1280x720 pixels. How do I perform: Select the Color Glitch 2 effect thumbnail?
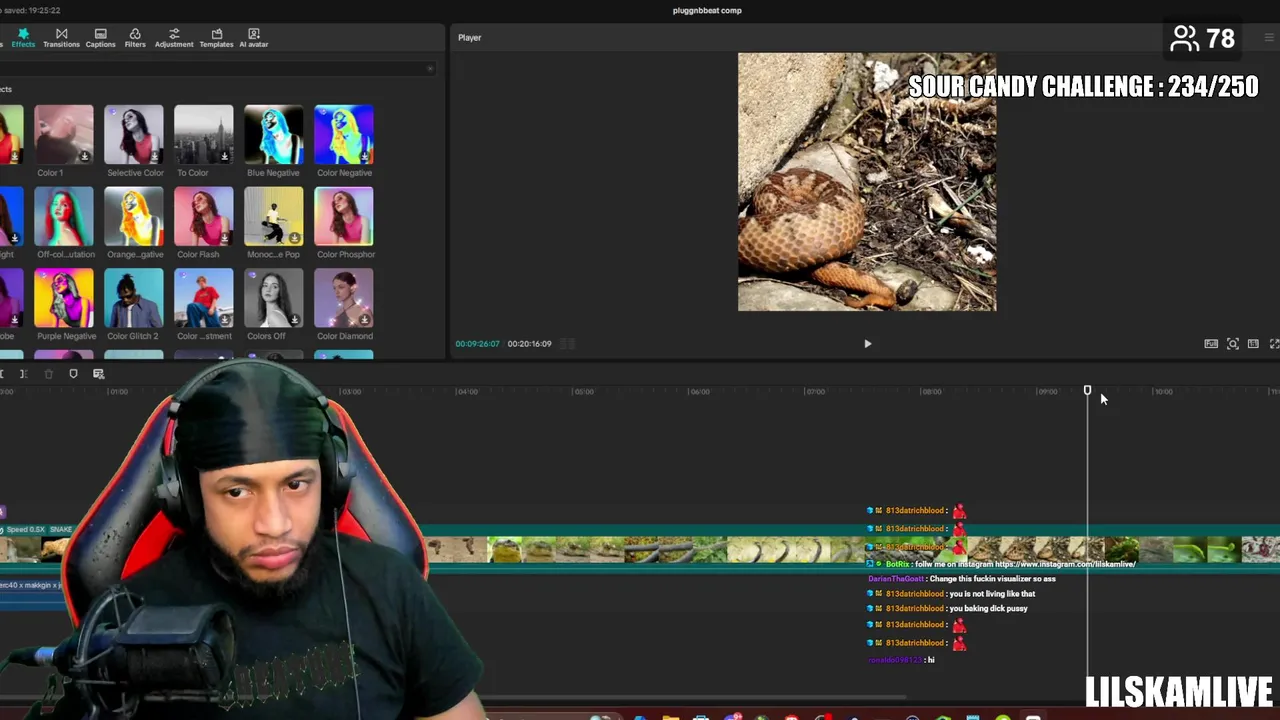coord(134,298)
